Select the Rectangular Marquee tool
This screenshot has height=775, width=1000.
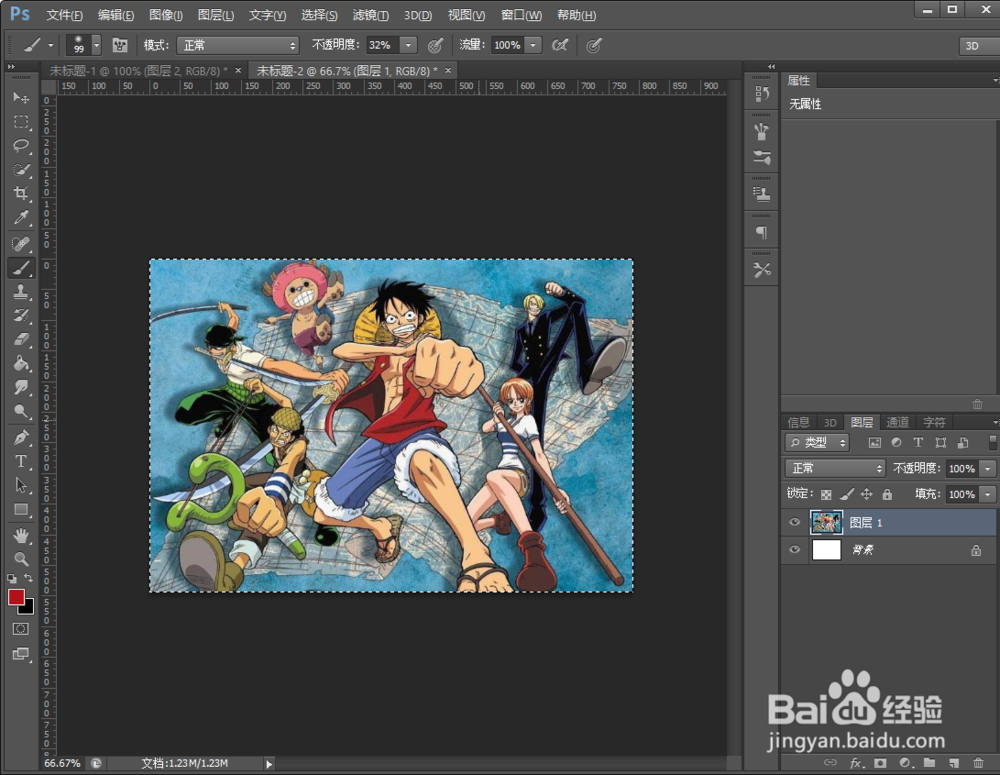tap(21, 122)
